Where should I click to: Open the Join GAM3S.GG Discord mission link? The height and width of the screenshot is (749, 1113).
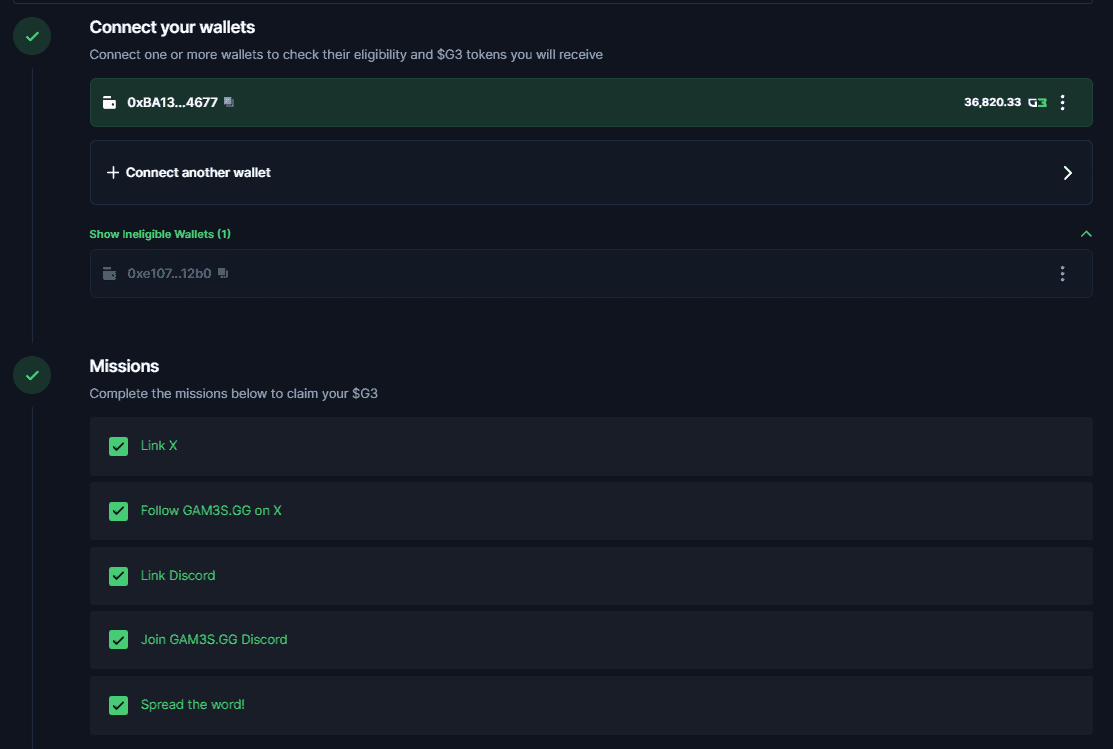214,640
